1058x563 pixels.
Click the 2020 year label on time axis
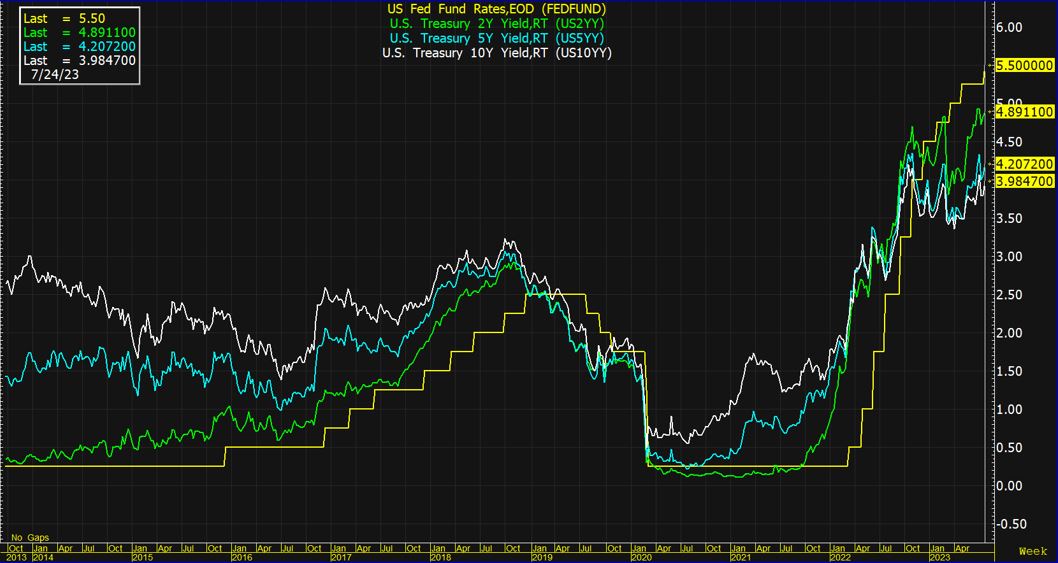[641, 556]
